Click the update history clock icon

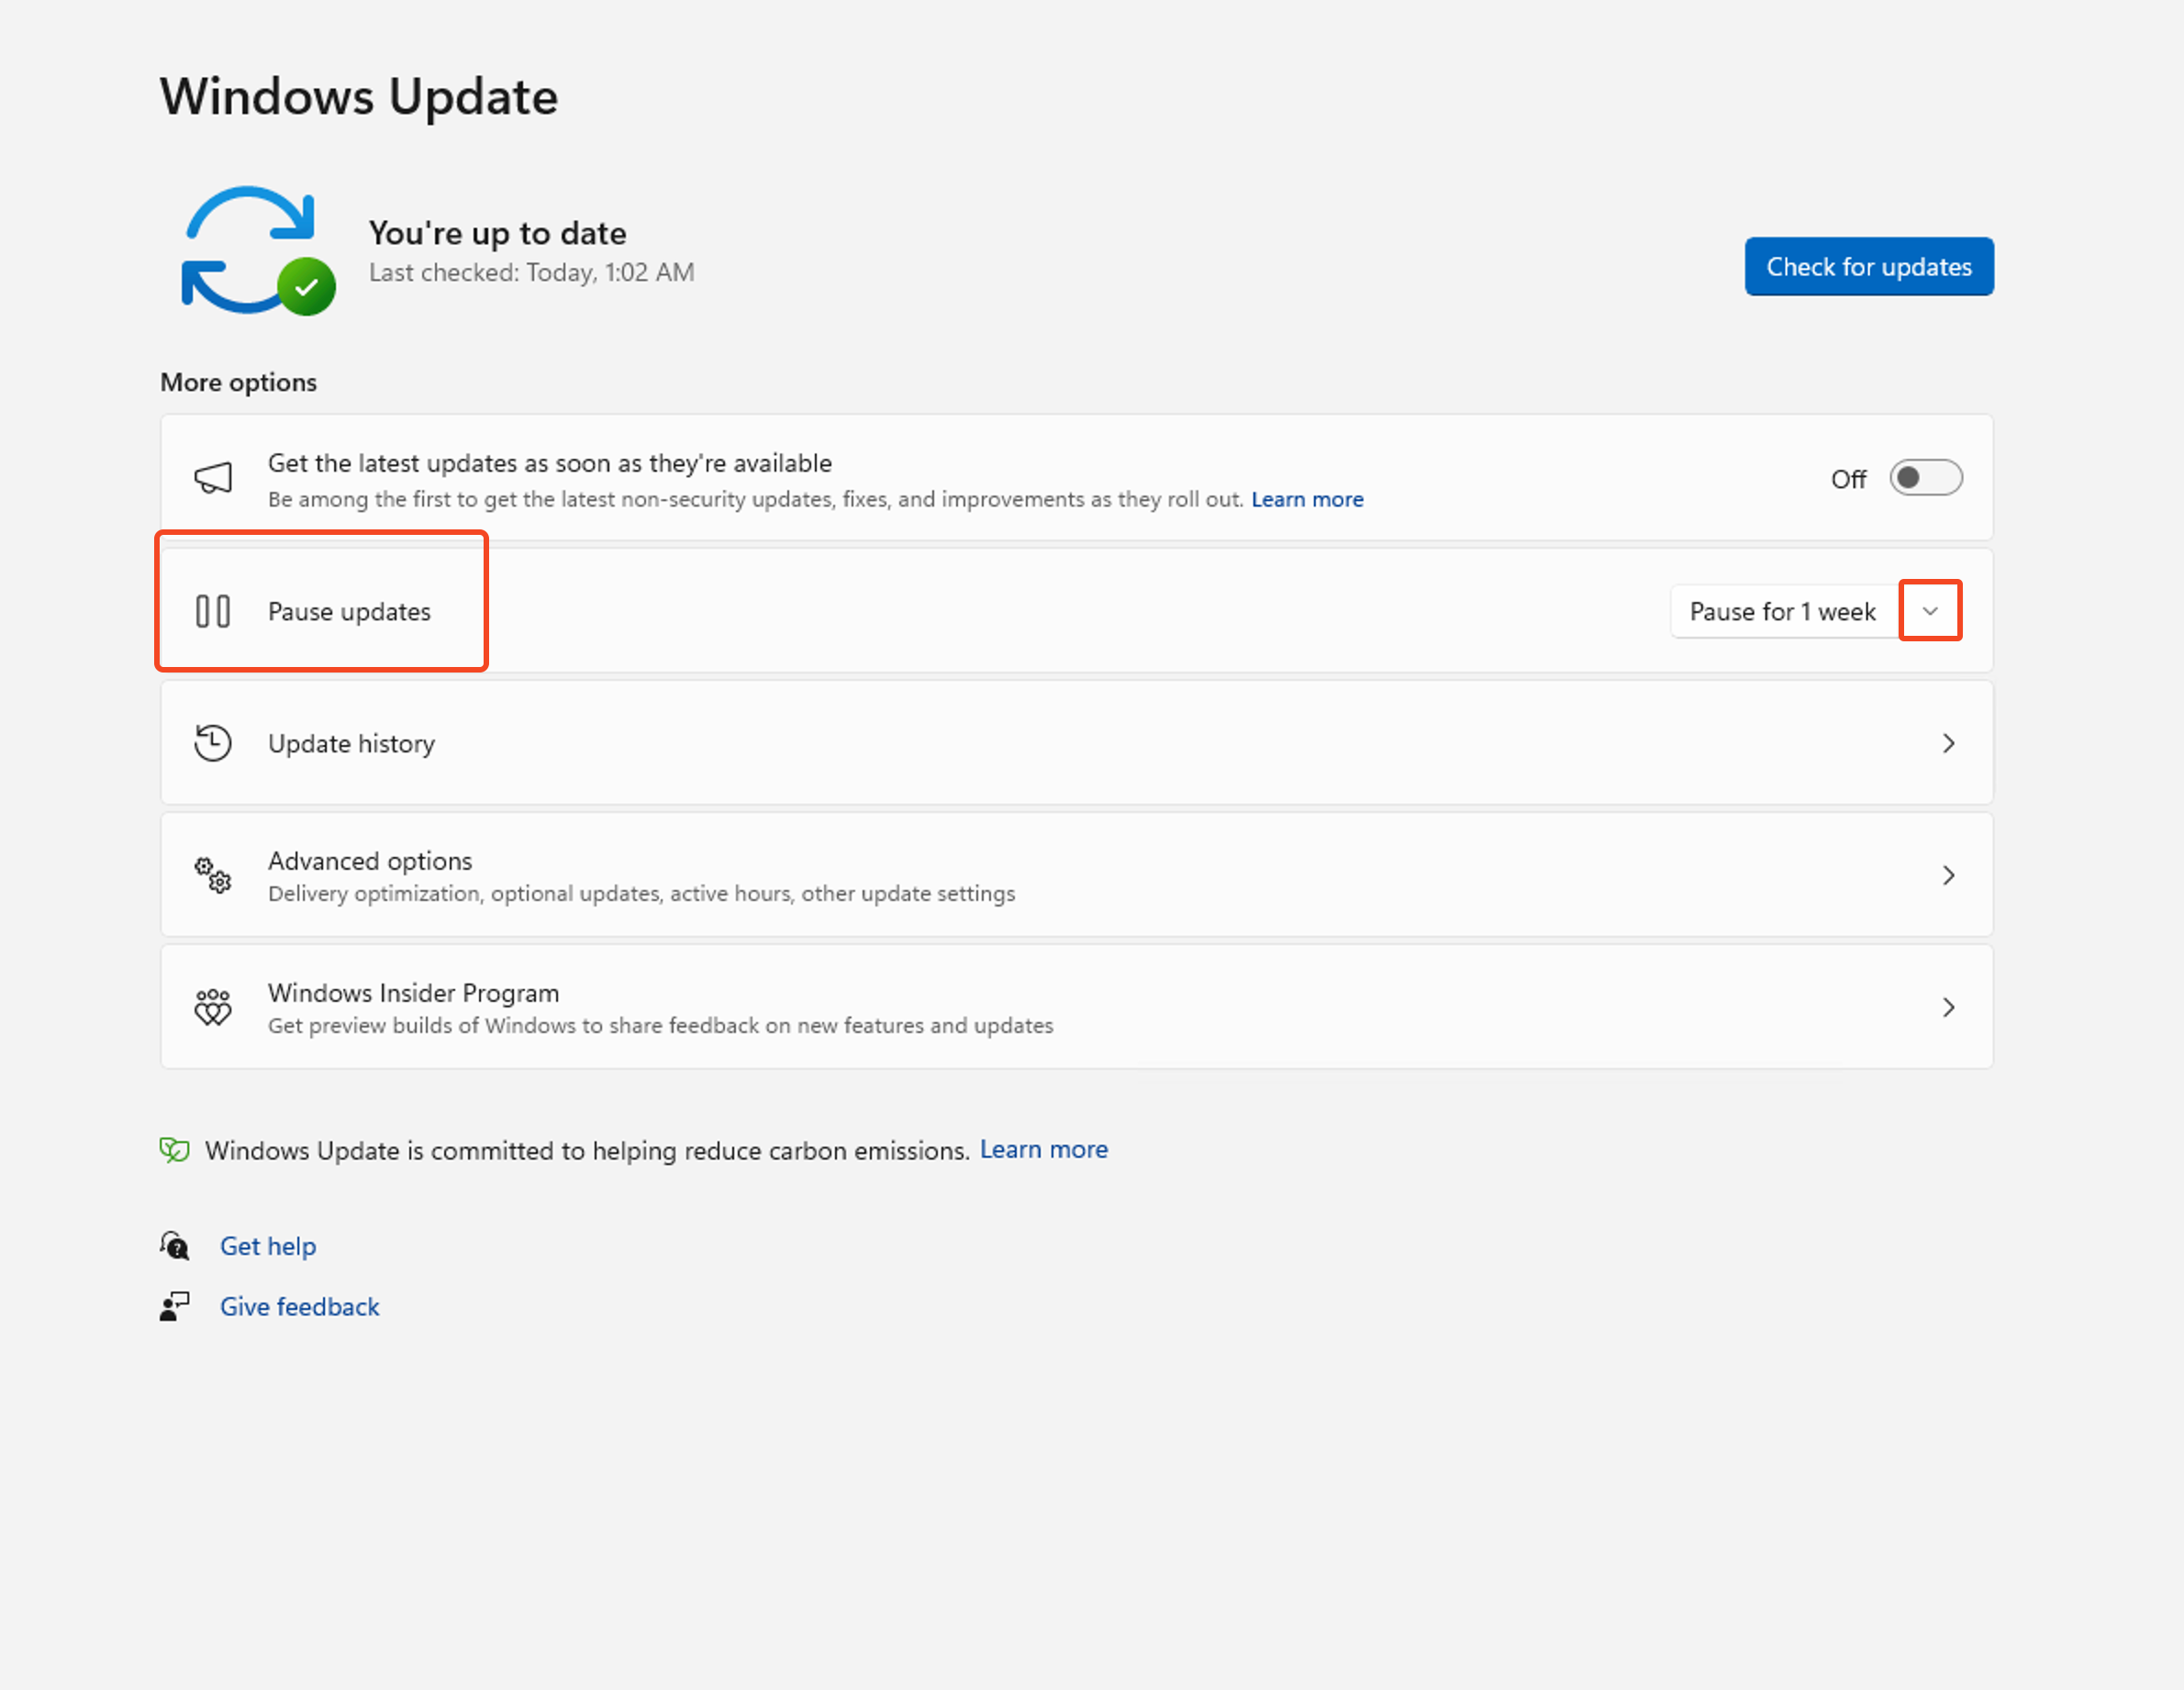coord(213,743)
